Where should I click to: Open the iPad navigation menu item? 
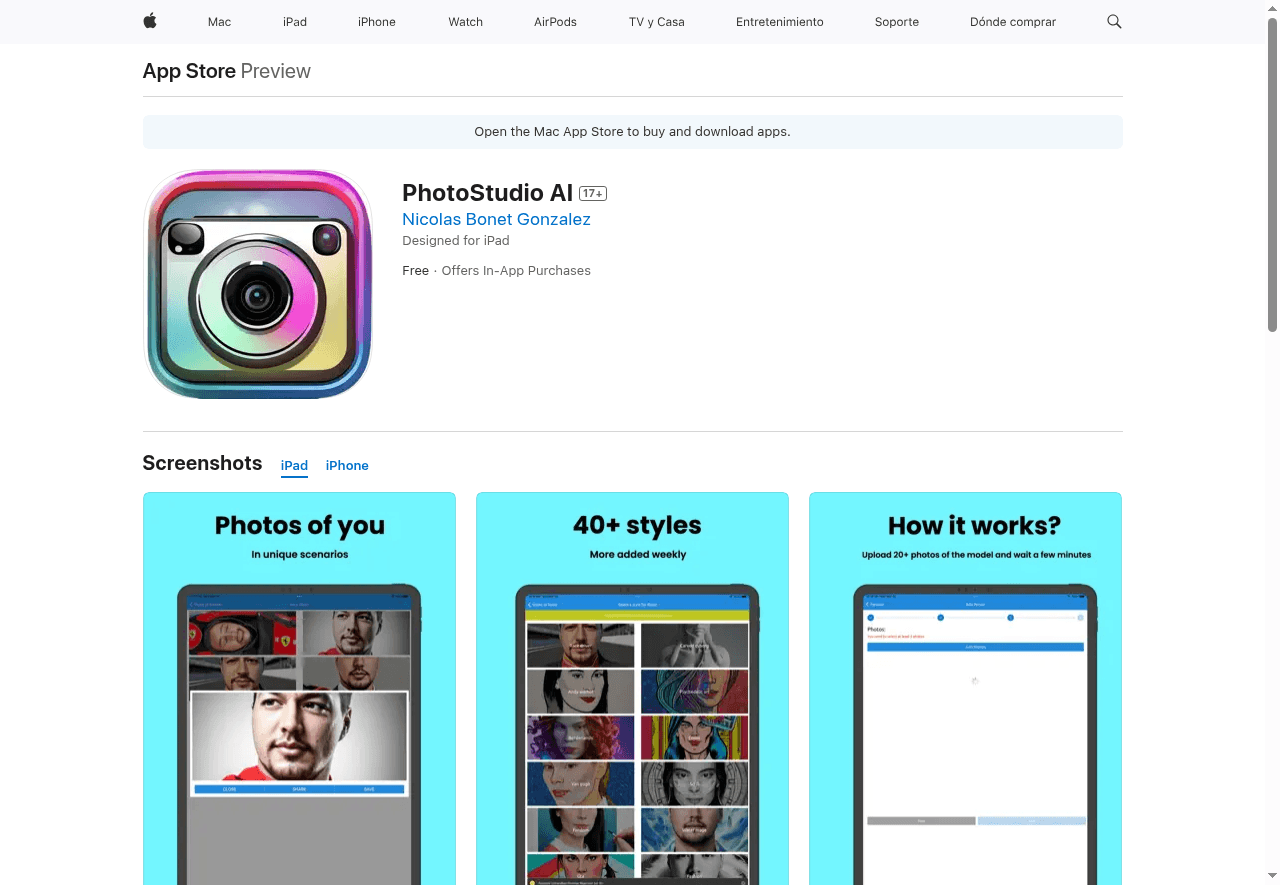[x=295, y=21]
